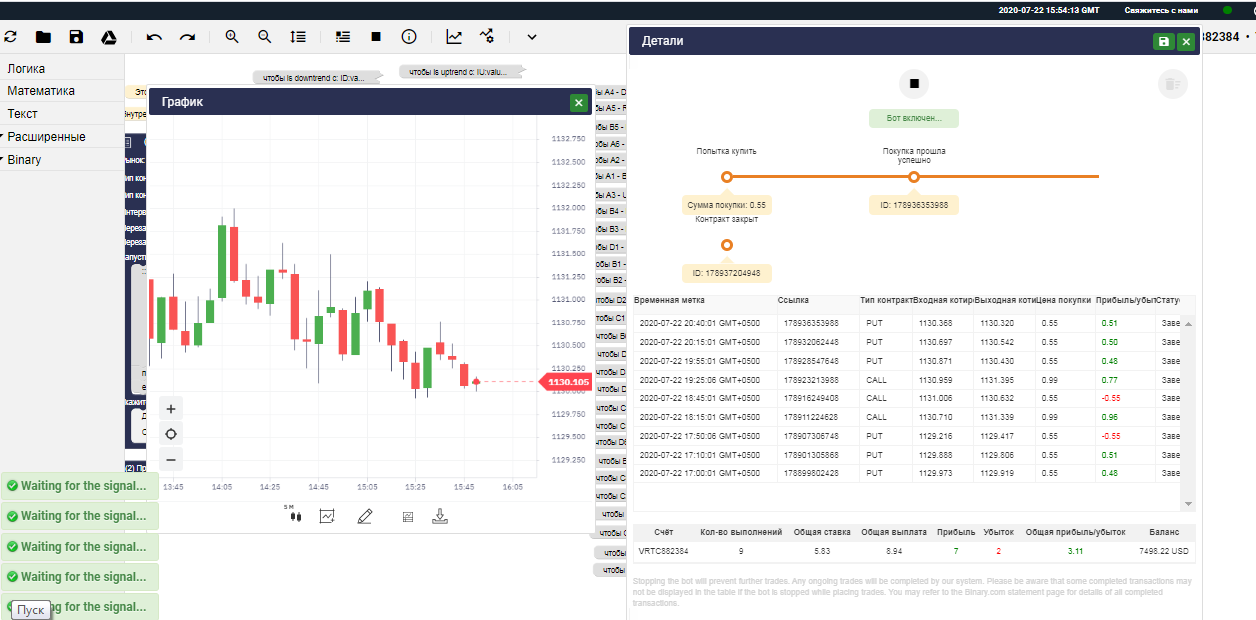
Task: Open the Google Drive icon in the toolbar
Action: 109,37
